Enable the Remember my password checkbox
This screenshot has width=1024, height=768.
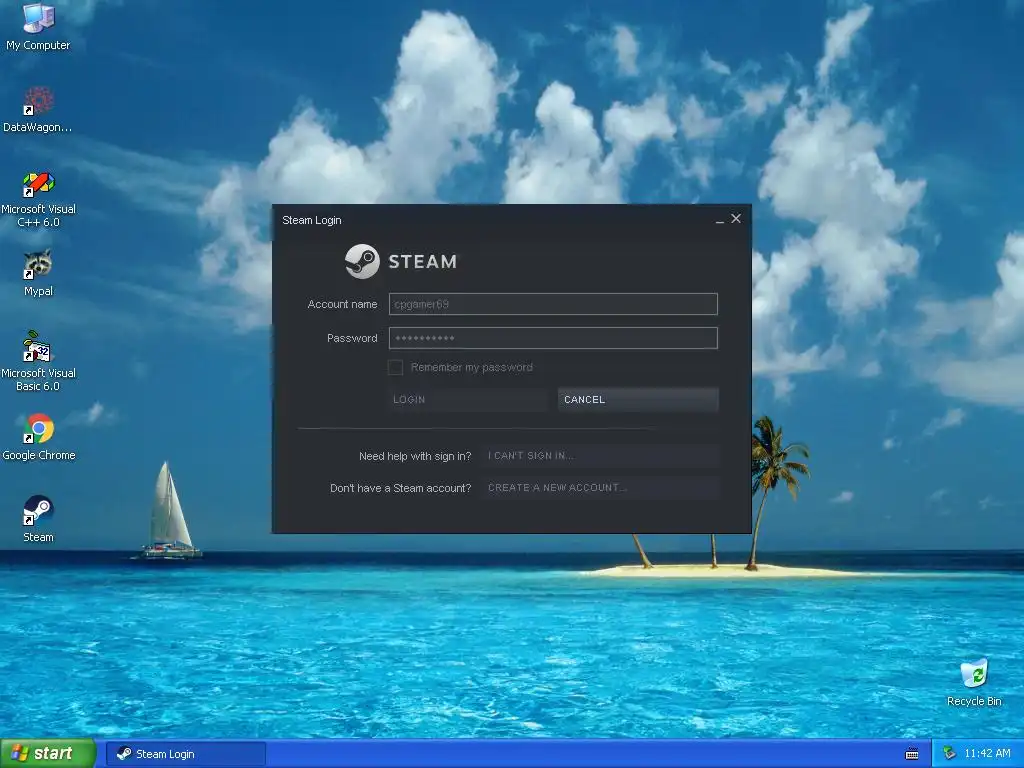[x=395, y=367]
